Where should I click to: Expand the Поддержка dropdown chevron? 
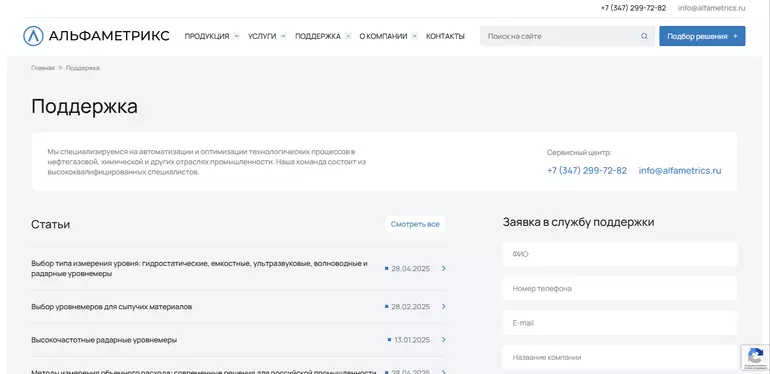pos(348,36)
